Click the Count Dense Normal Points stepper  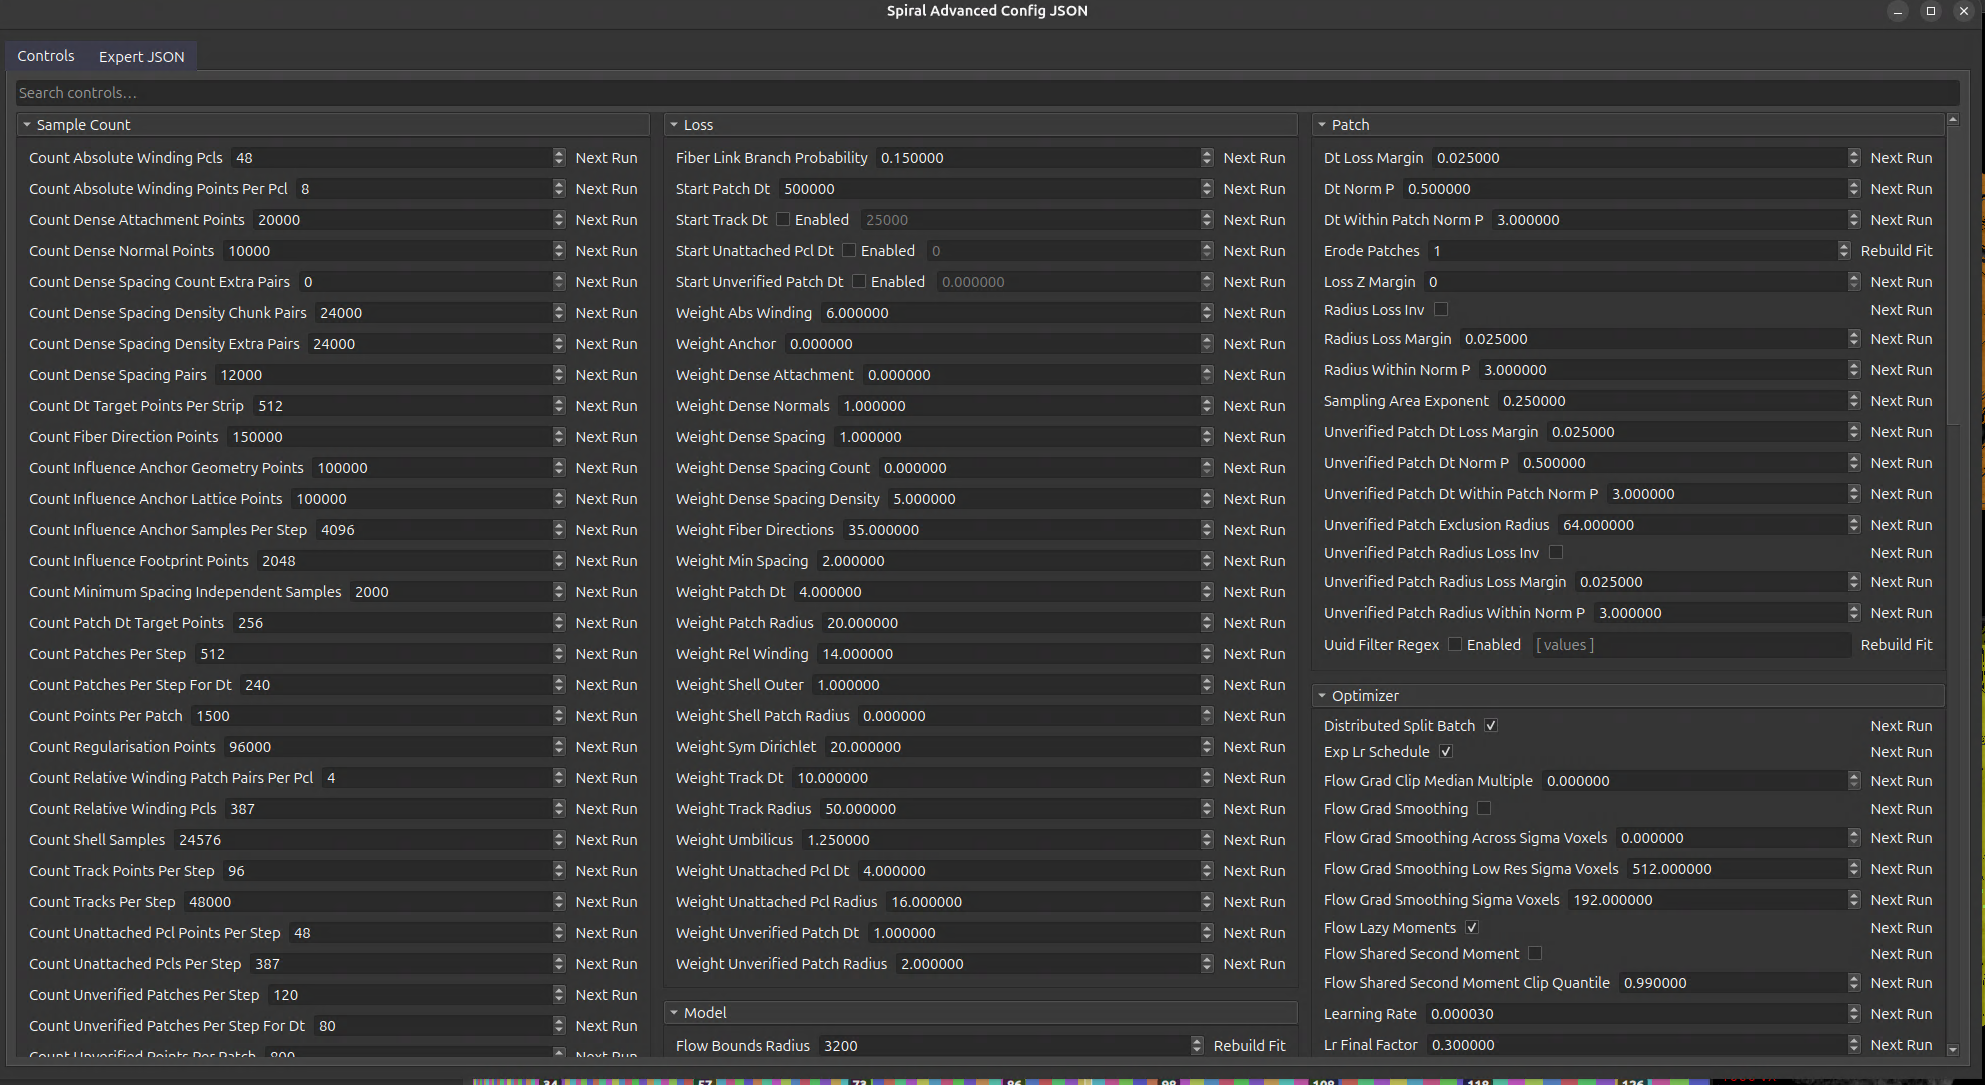559,250
